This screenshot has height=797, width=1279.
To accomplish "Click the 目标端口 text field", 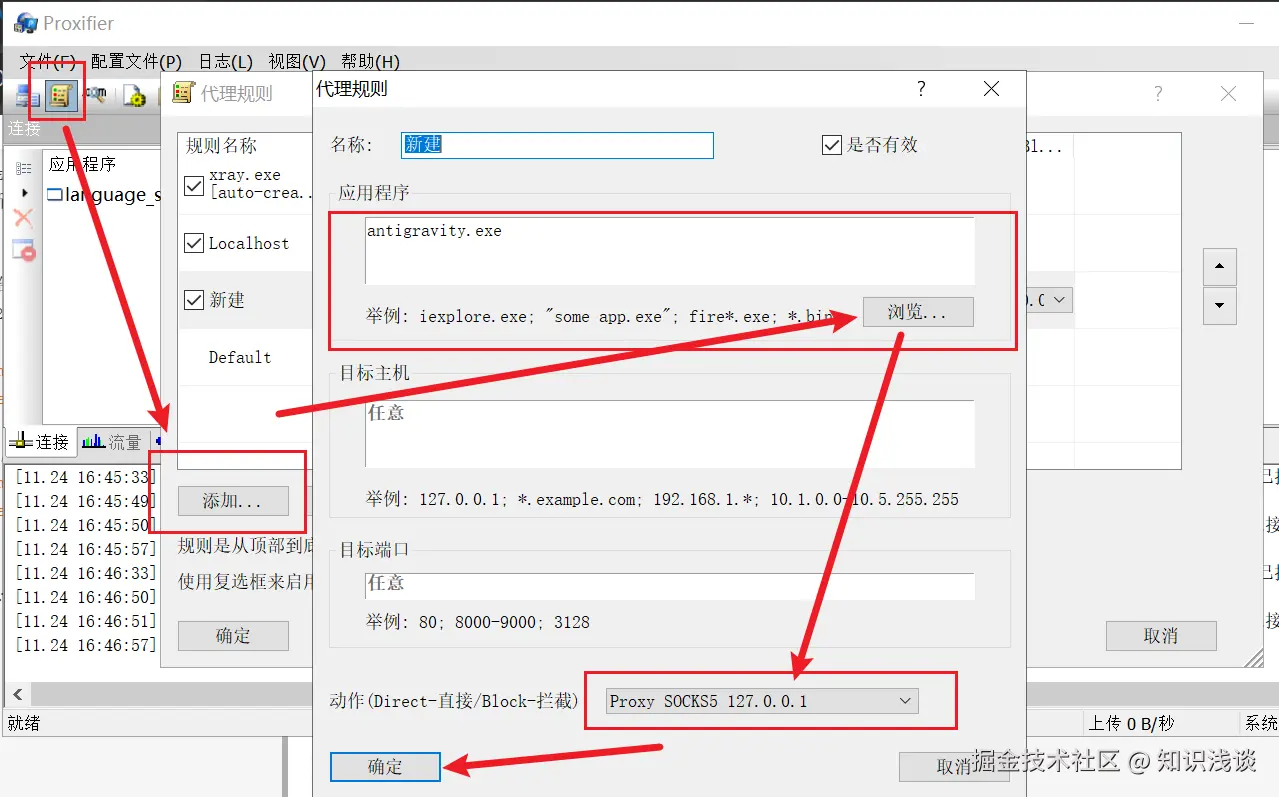I will (x=670, y=585).
